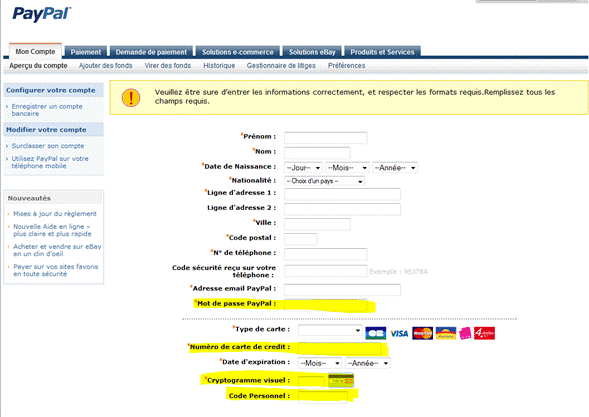Go to Aperçu du compte

tap(38, 65)
